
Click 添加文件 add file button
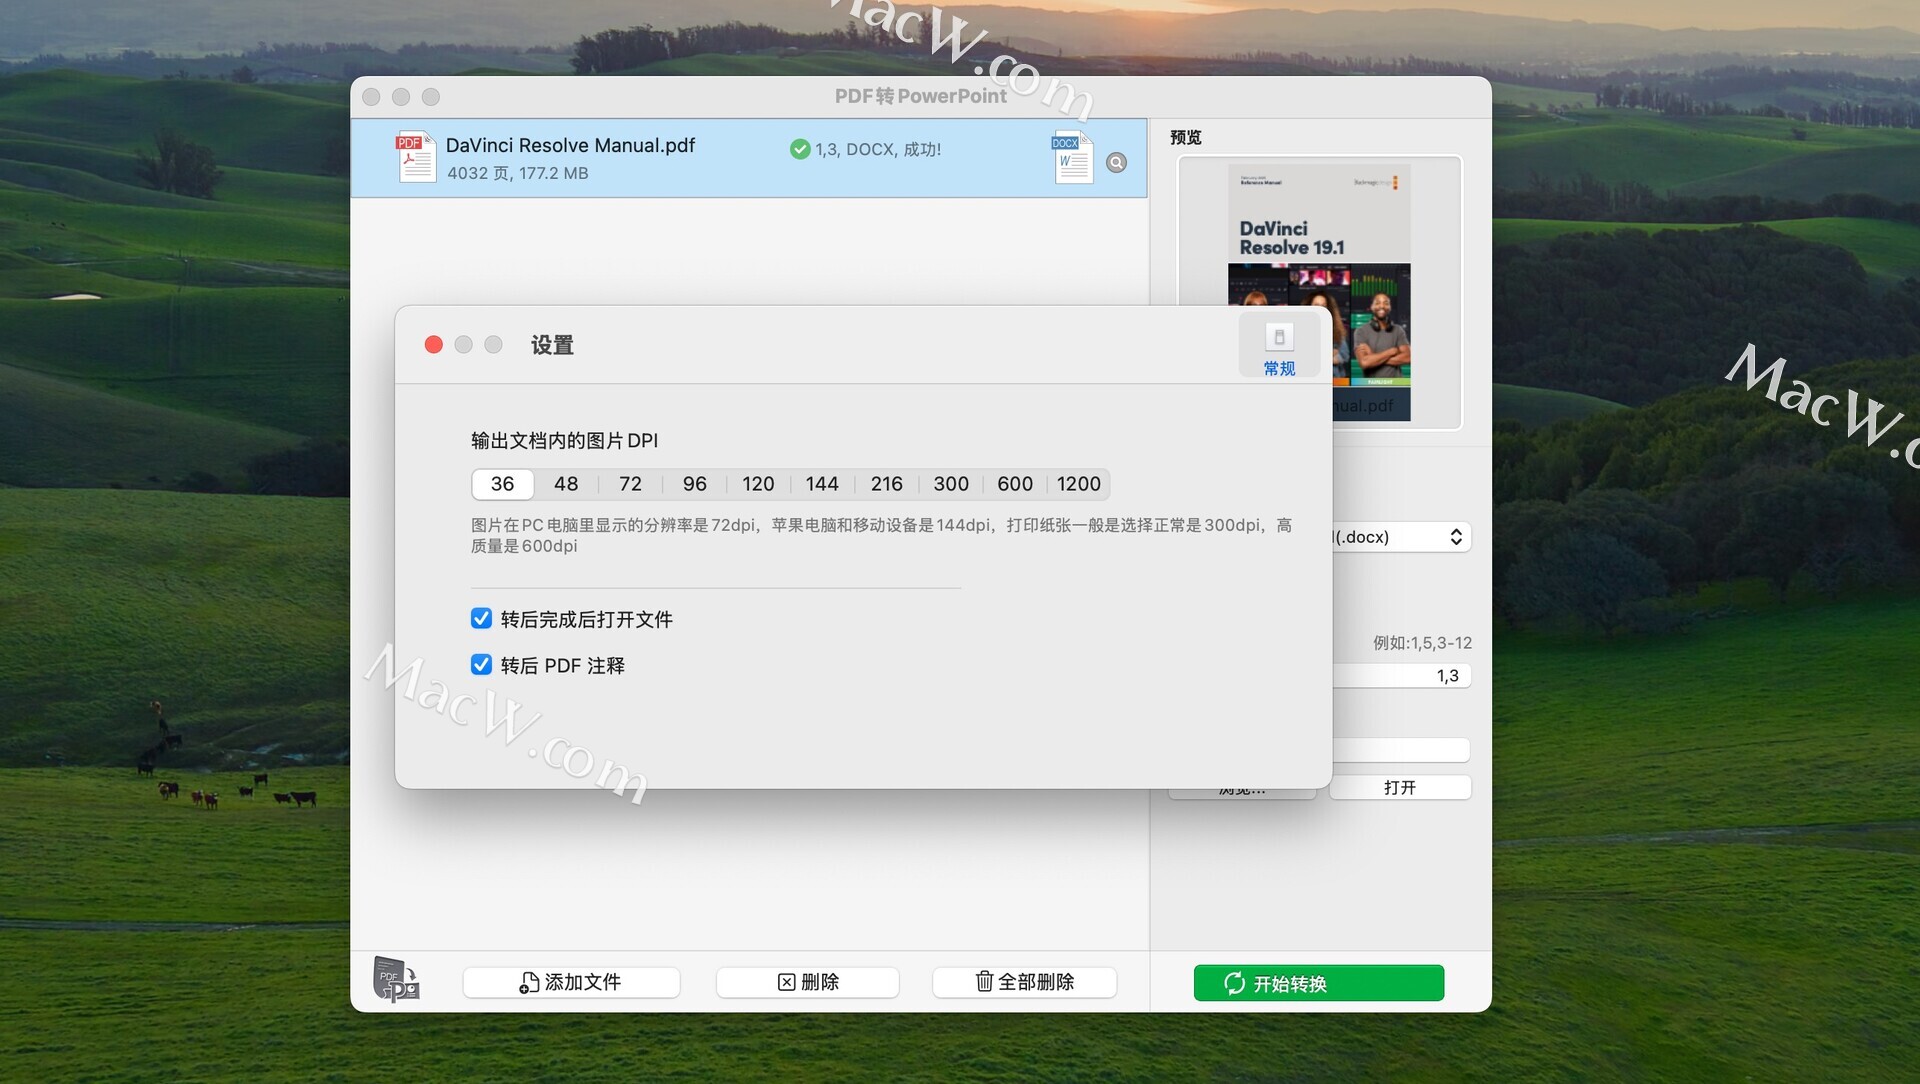tap(571, 982)
